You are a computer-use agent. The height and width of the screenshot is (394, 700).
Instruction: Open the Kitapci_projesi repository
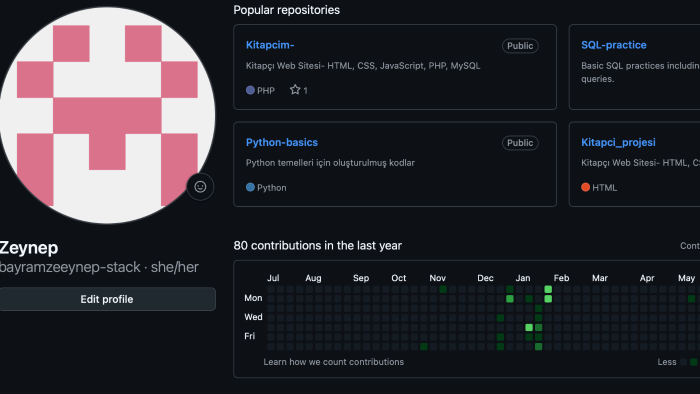(618, 142)
